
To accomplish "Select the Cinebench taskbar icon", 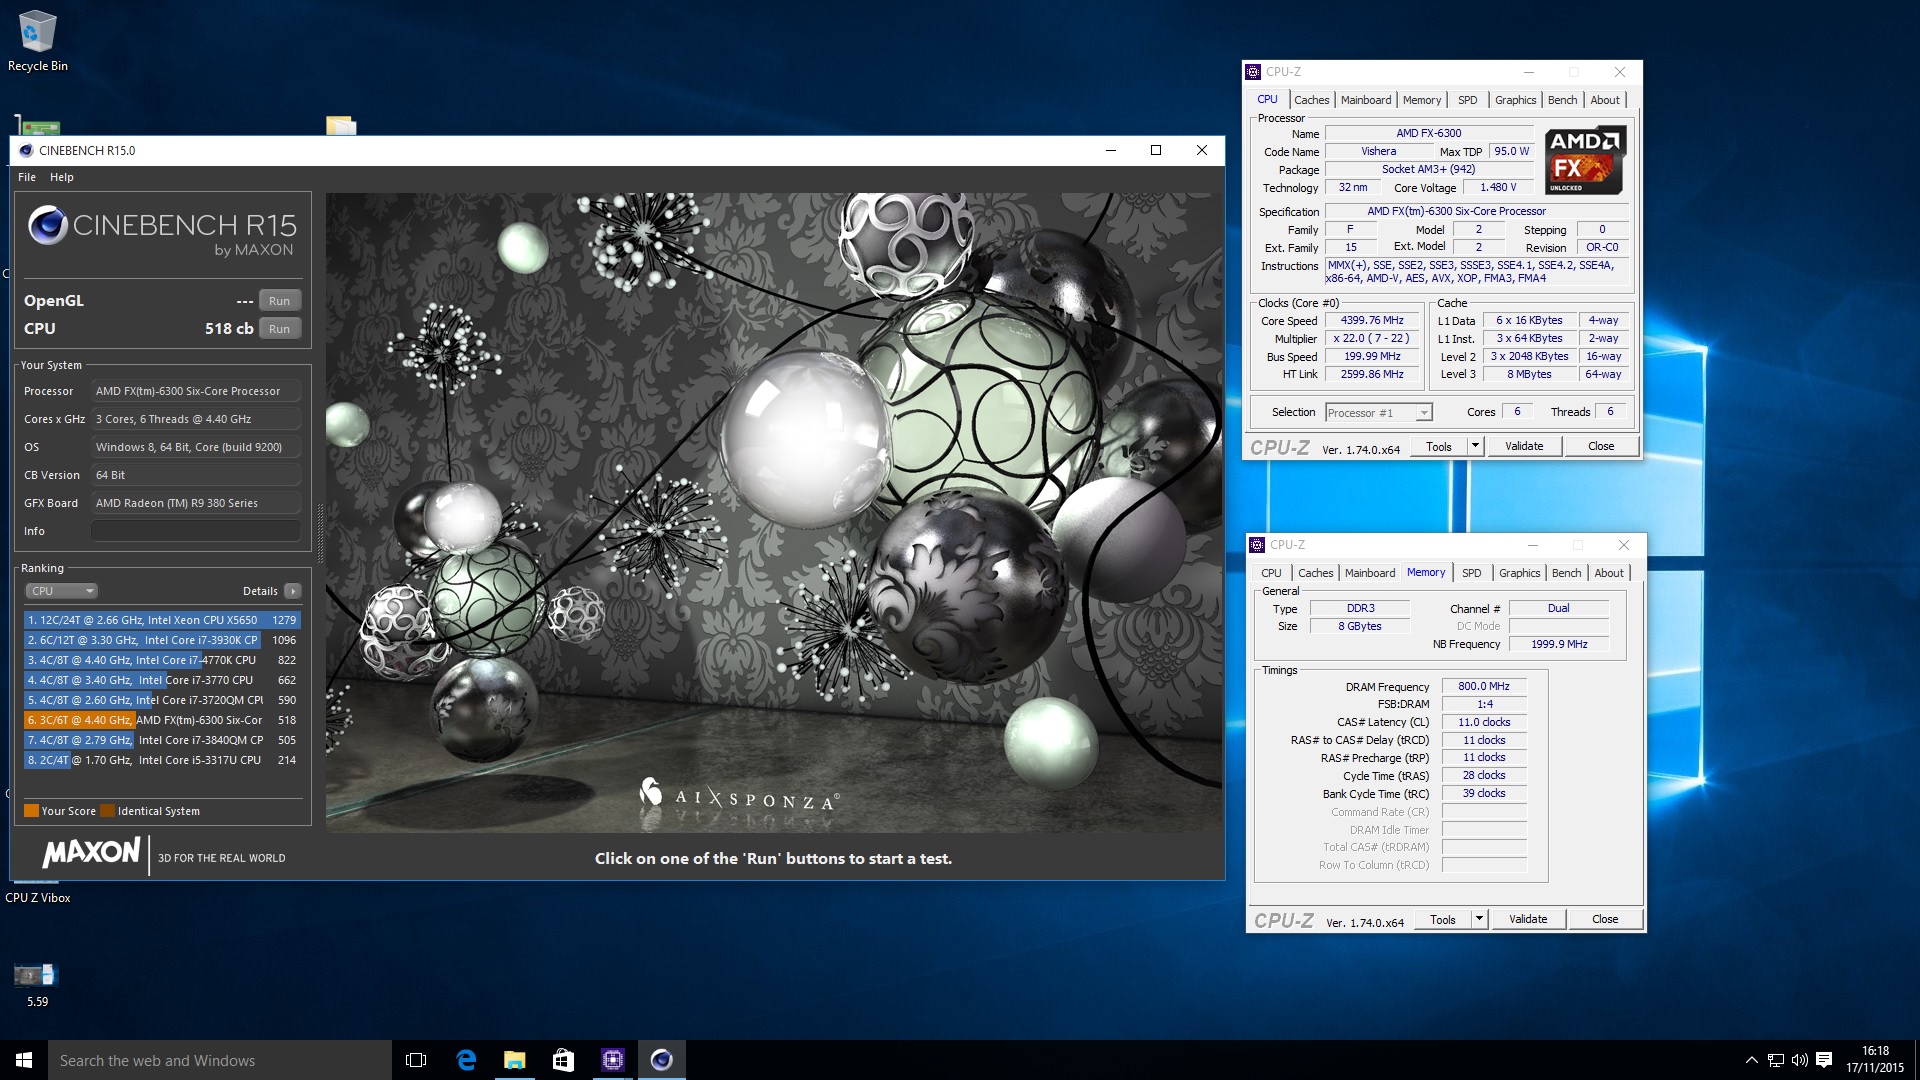I will (661, 1060).
